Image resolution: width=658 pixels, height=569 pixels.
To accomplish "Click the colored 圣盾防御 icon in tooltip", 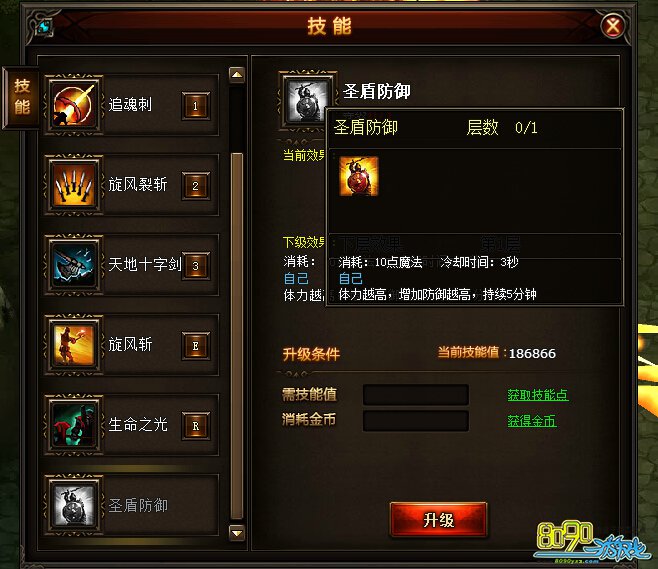I will click(359, 176).
